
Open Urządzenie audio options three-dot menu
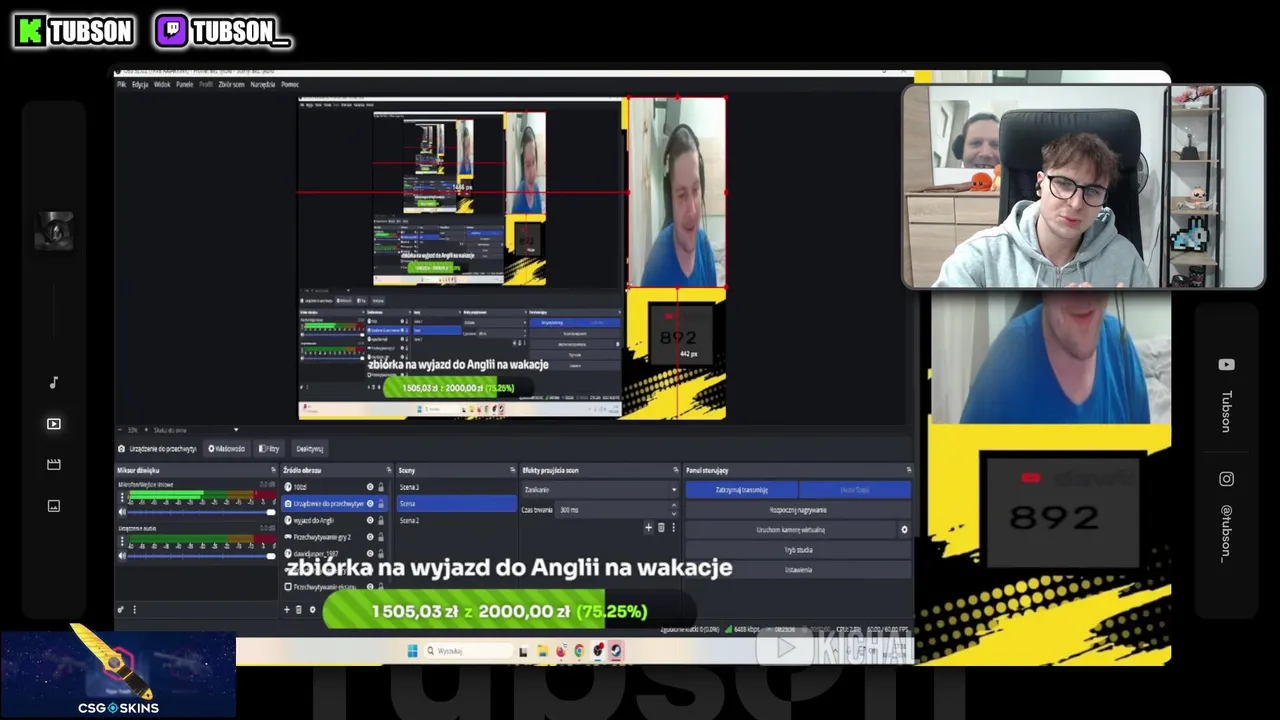[x=122, y=541]
